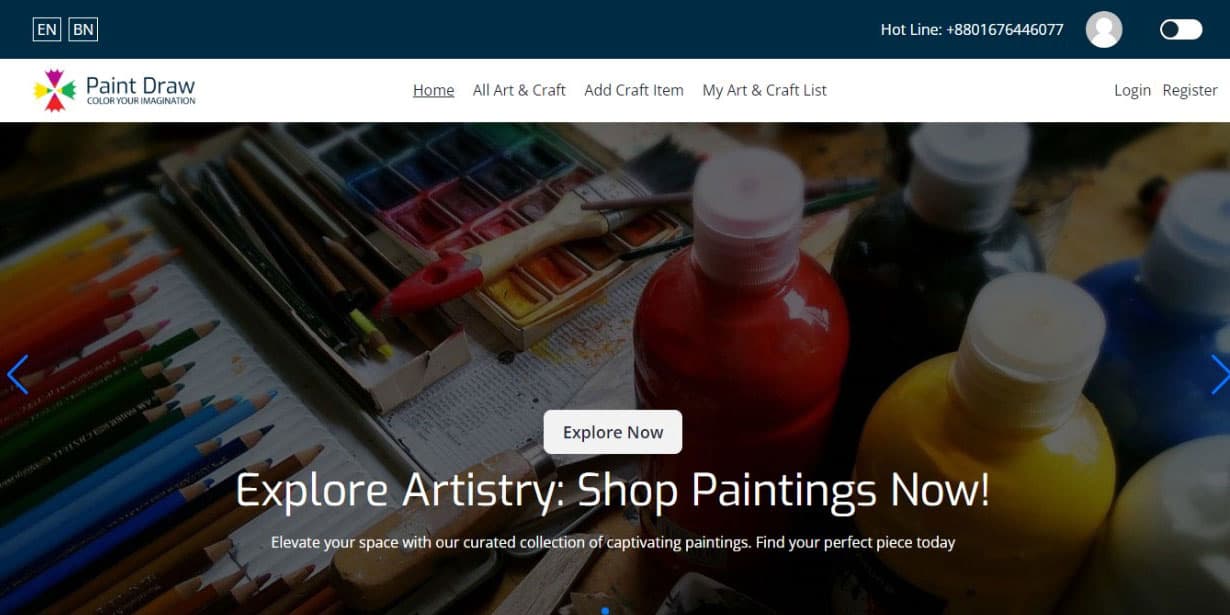Viewport: 1230px width, 615px height.
Task: Switch language to BN
Action: [83, 29]
